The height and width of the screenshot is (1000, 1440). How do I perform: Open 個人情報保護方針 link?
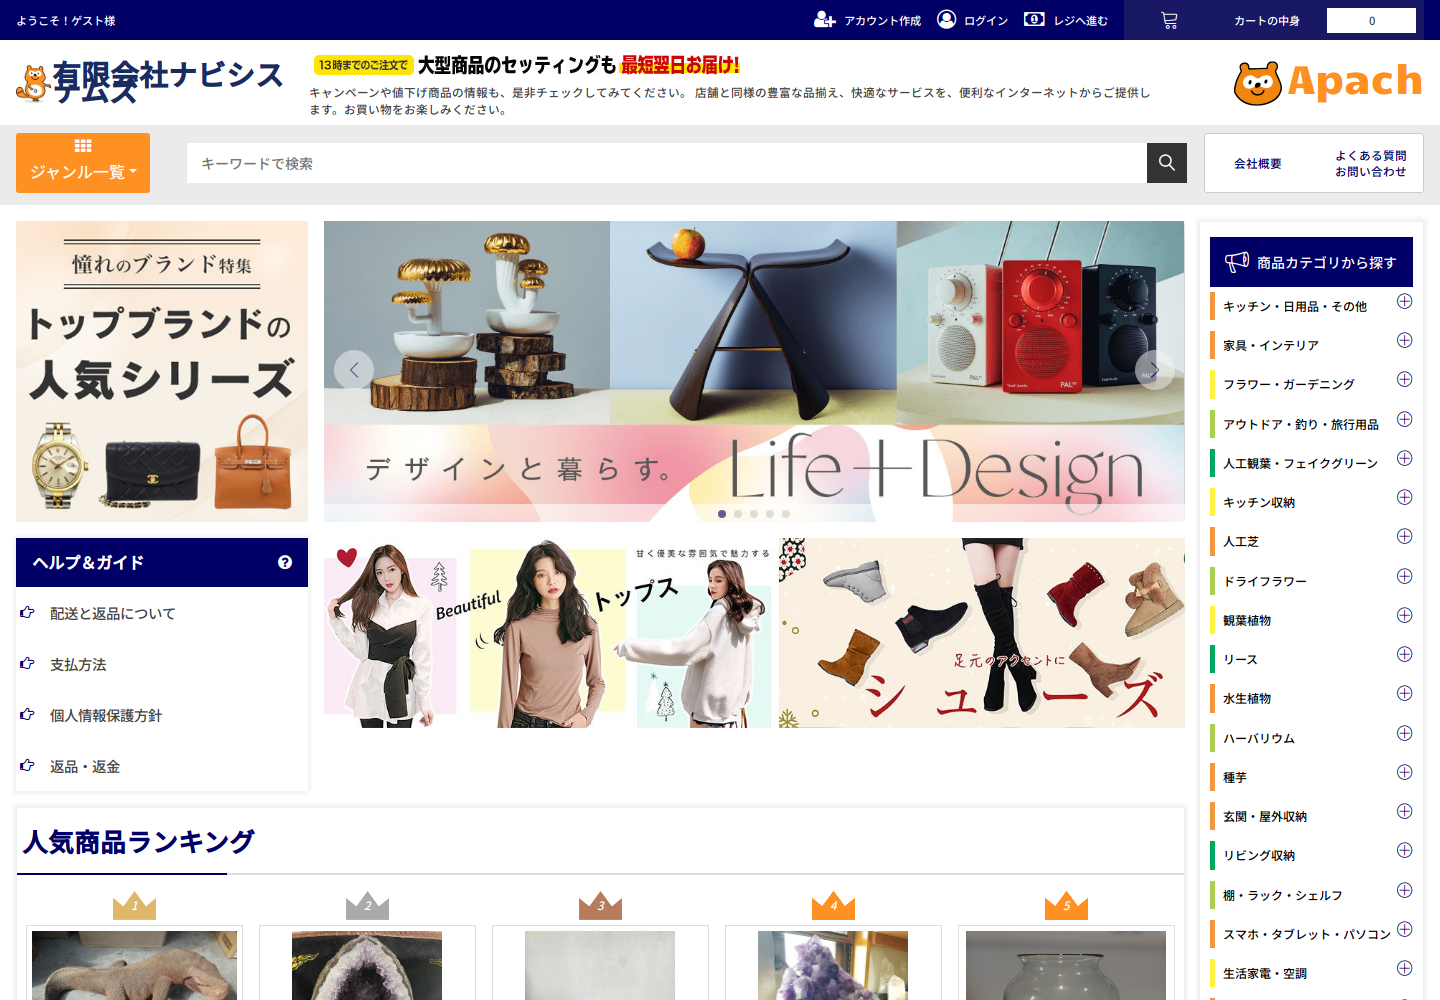(x=105, y=715)
